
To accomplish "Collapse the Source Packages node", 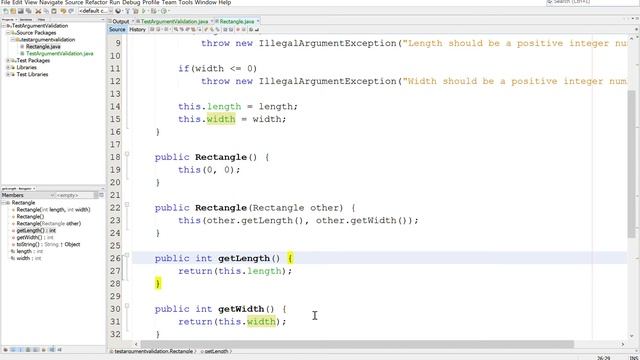I will pos(8,33).
